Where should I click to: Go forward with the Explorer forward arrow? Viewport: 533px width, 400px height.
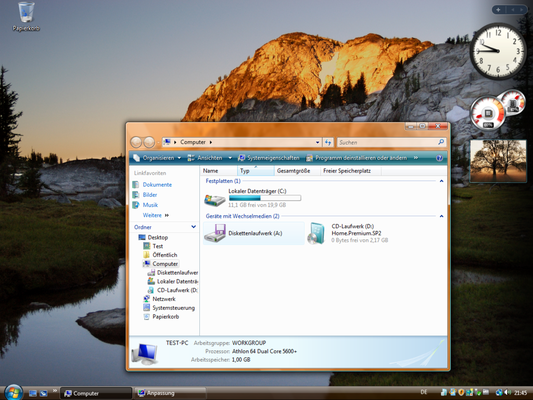pyautogui.click(x=149, y=142)
